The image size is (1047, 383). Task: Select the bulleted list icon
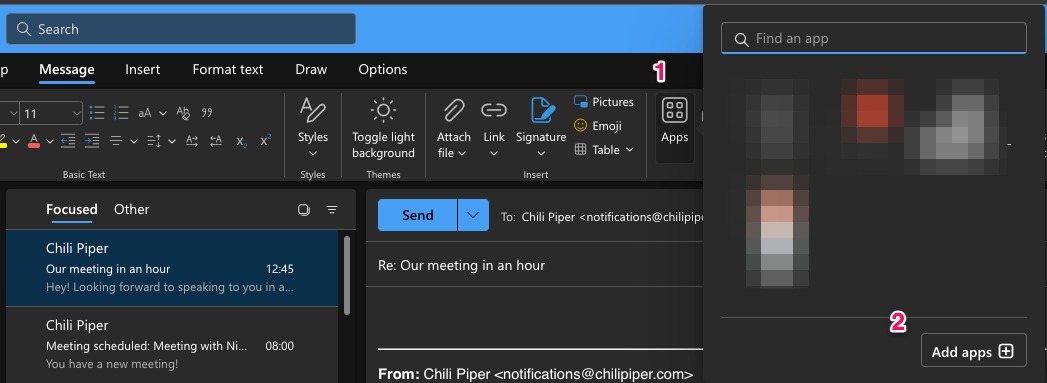click(97, 113)
